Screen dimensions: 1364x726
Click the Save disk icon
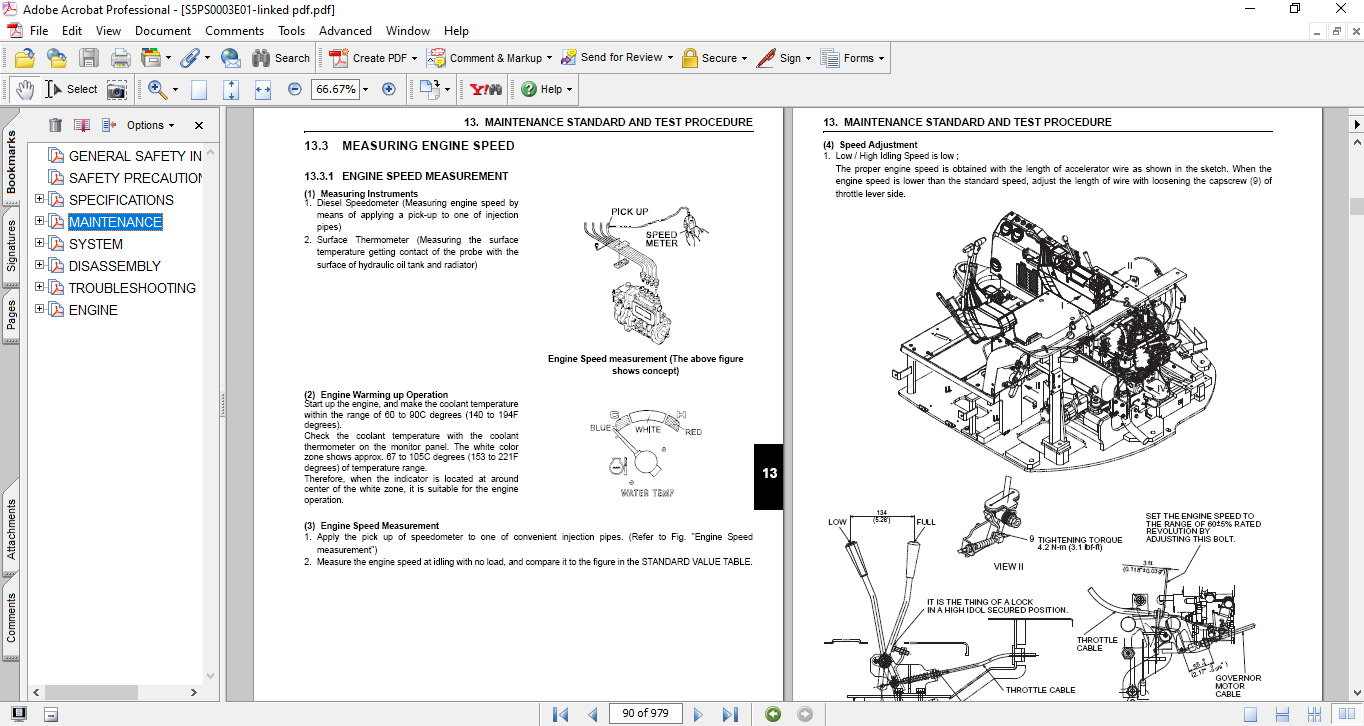pos(89,58)
